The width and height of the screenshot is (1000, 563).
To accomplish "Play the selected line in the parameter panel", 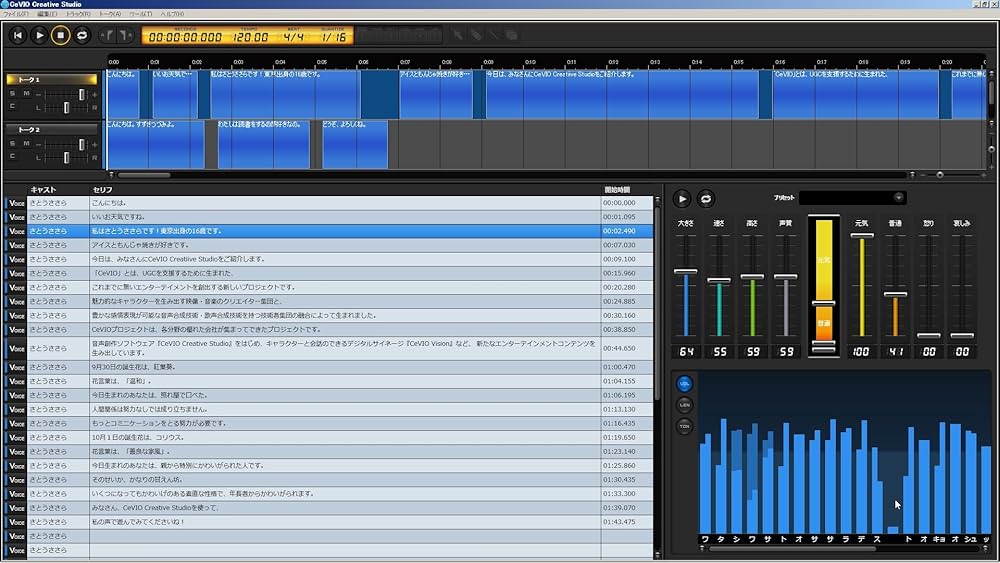I will point(682,199).
